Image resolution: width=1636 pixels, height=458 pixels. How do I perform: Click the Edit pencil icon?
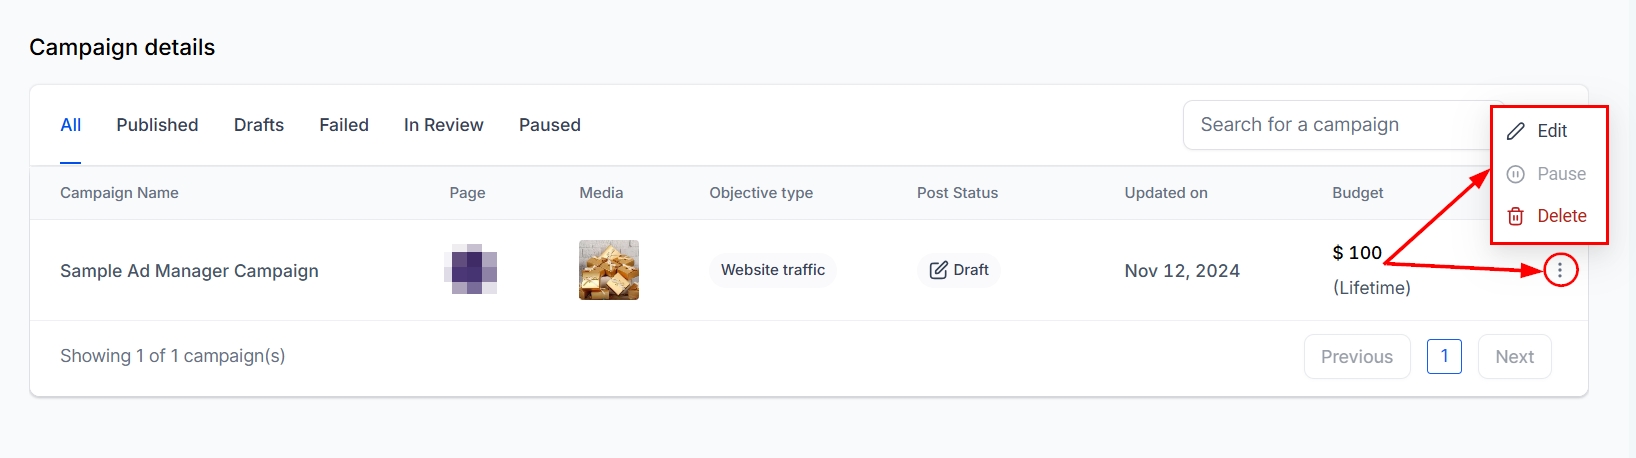click(x=1516, y=131)
